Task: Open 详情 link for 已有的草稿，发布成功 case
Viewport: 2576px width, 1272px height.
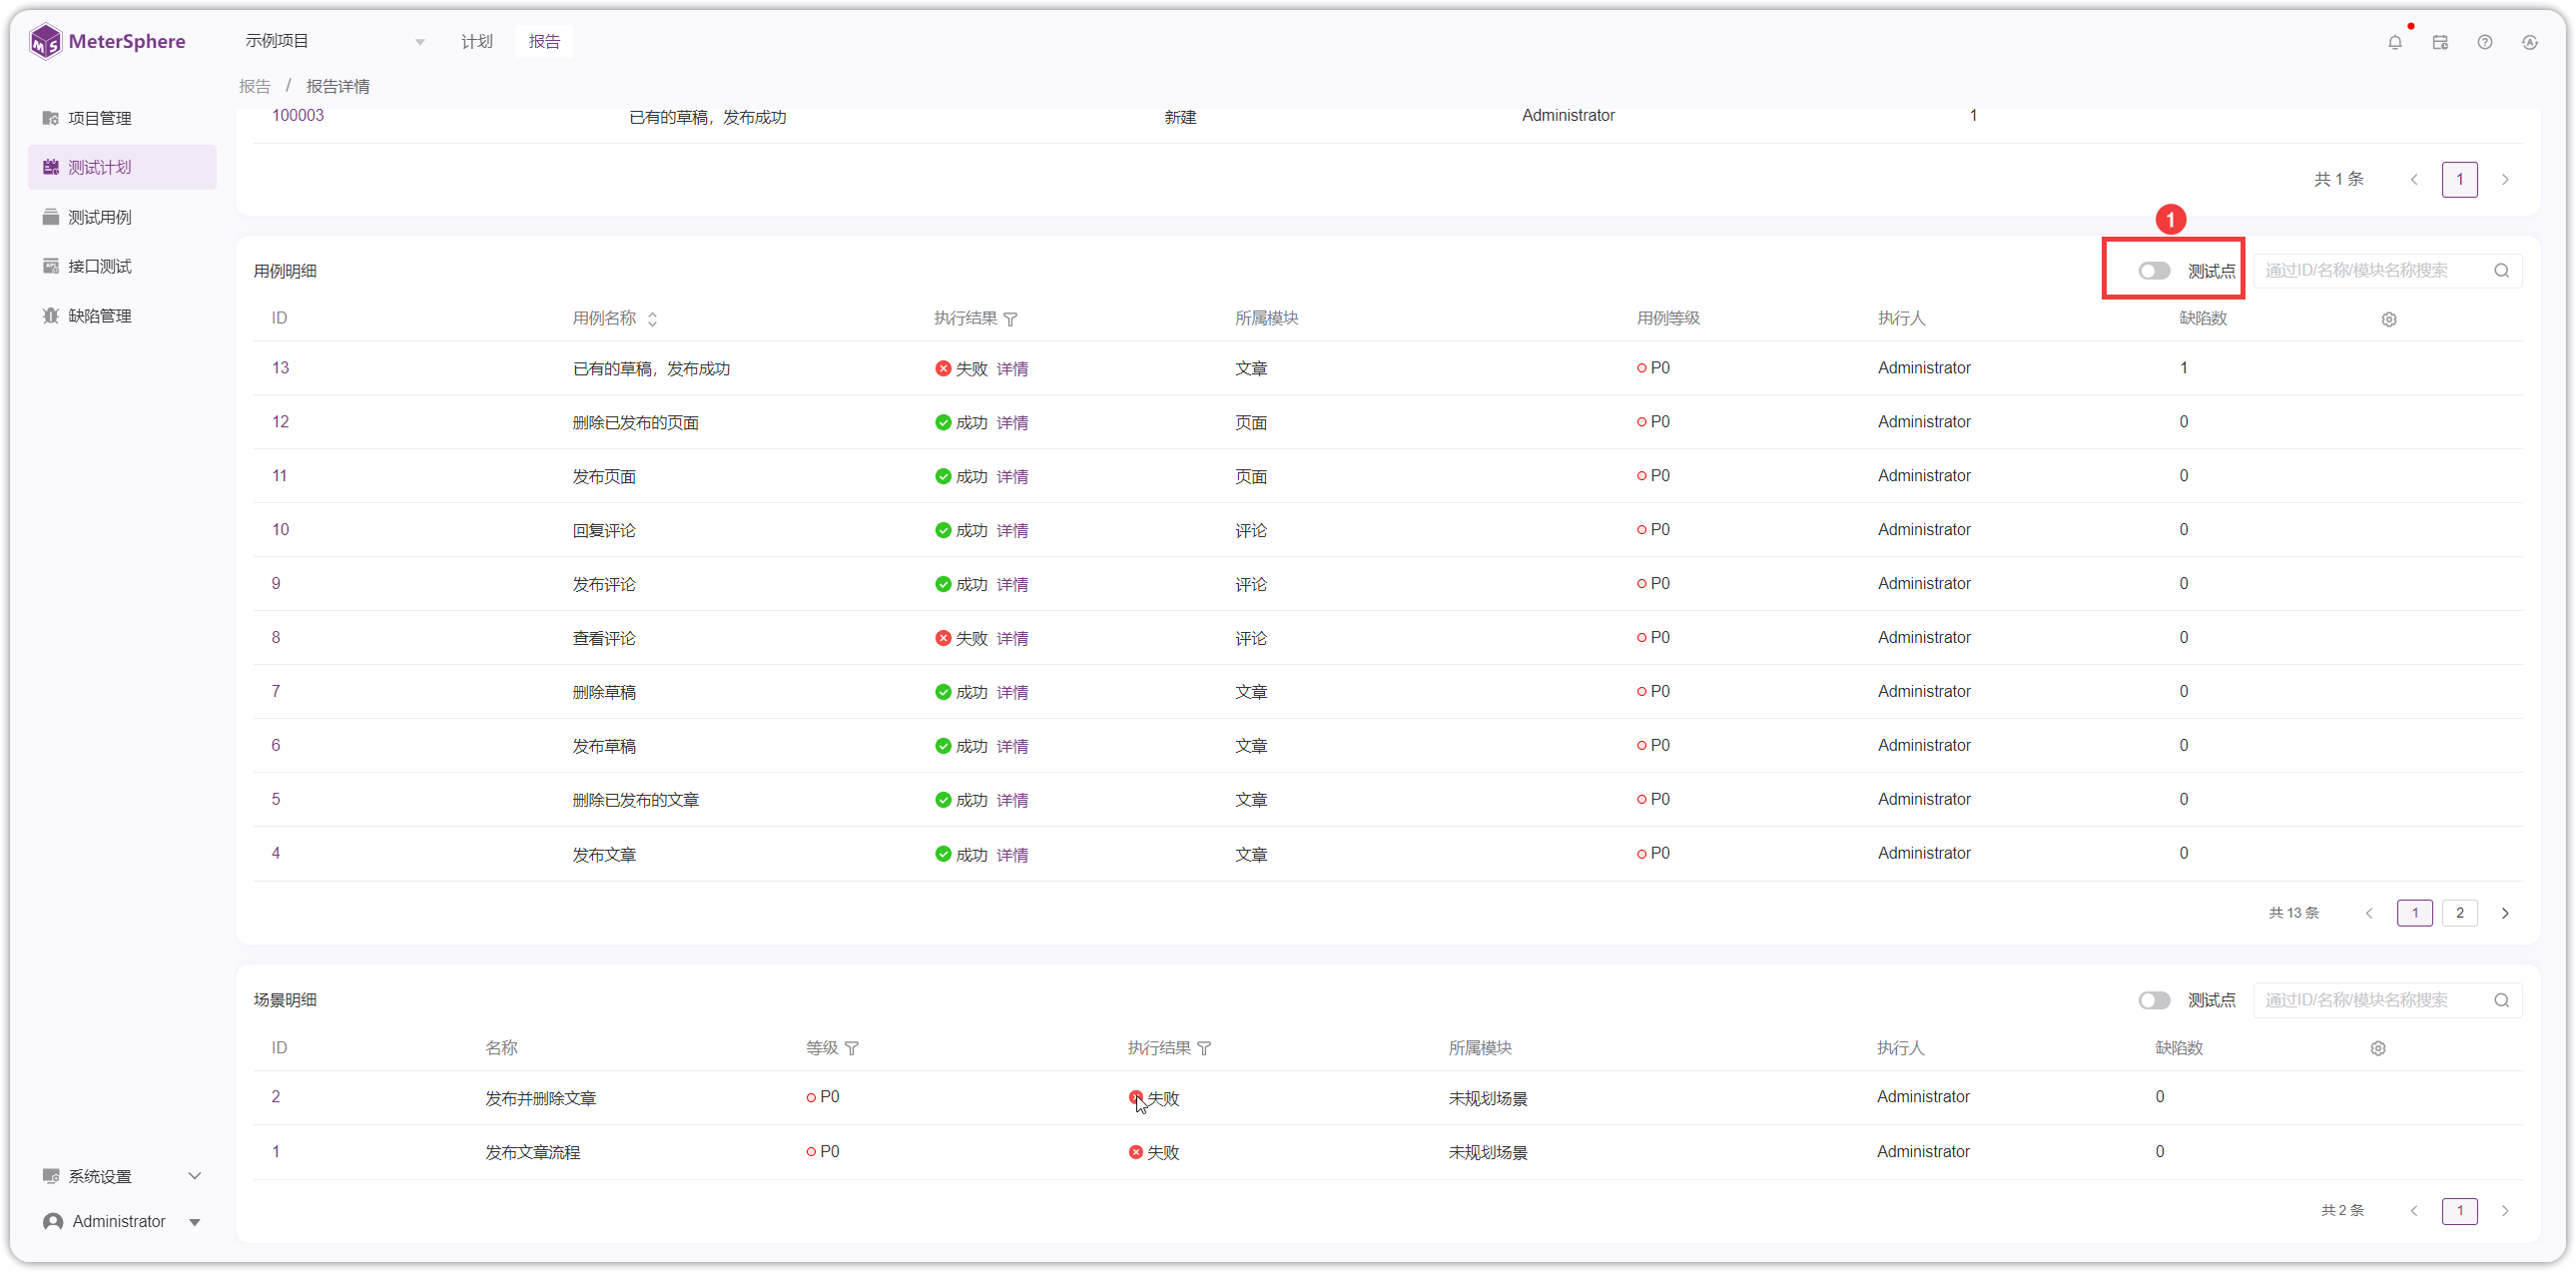Action: pyautogui.click(x=1012, y=369)
